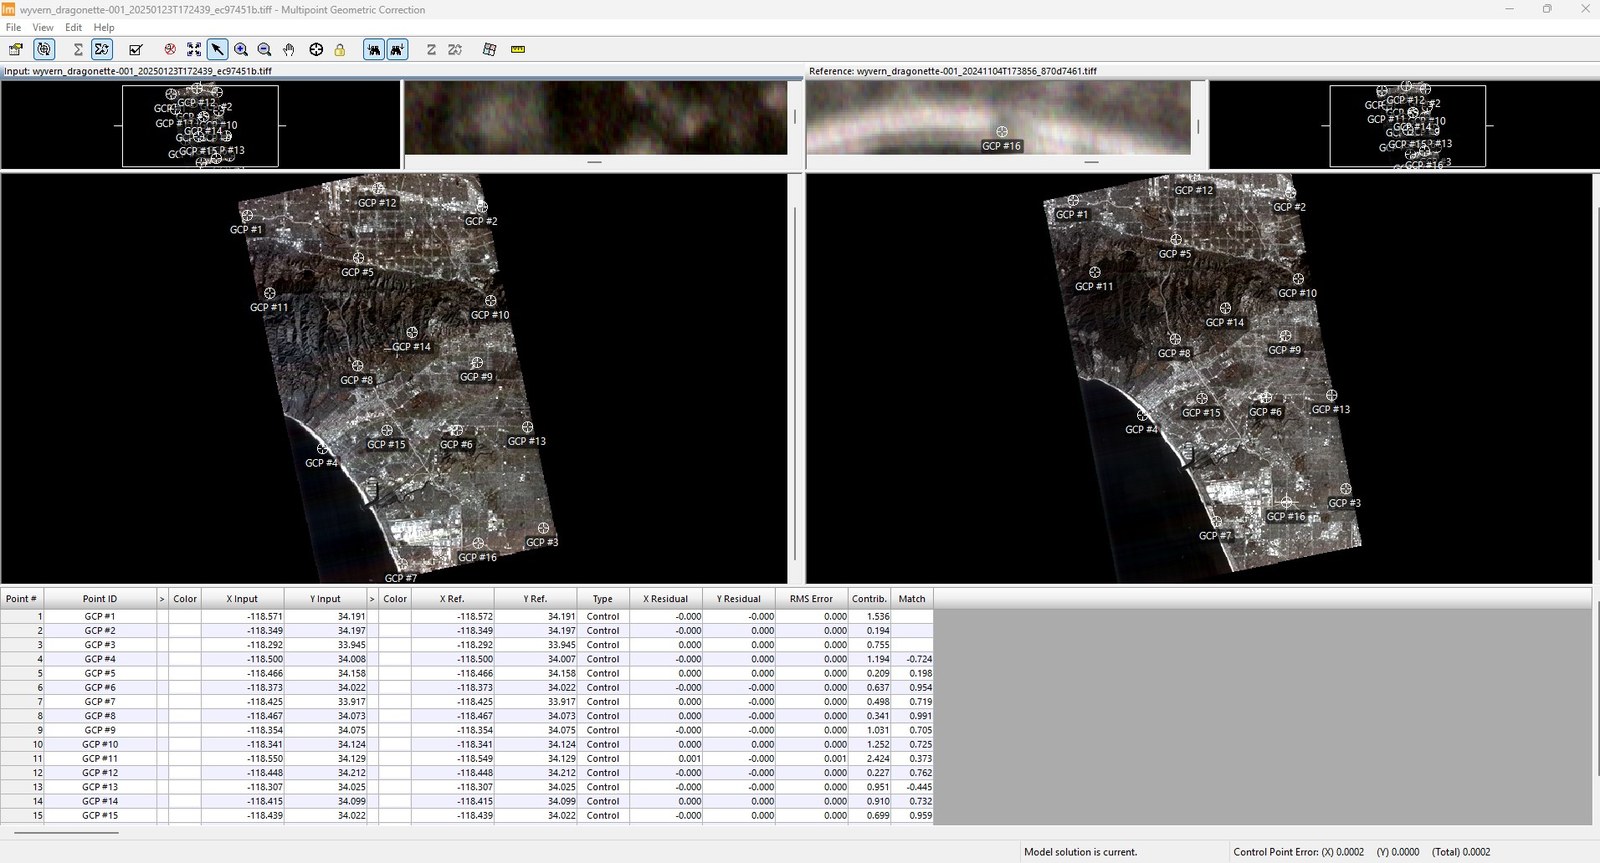This screenshot has width=1600, height=863.
Task: Click the input overview thumbnail with GCP box
Action: point(200,125)
